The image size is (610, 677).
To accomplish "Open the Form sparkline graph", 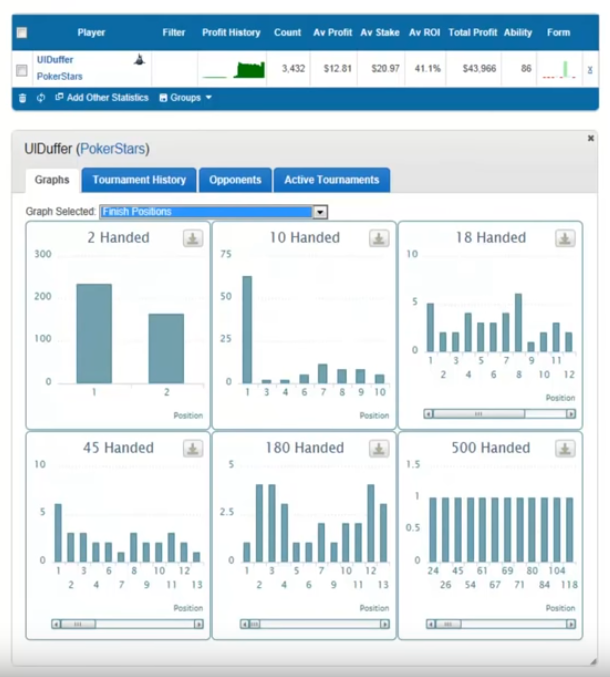I will click(559, 70).
